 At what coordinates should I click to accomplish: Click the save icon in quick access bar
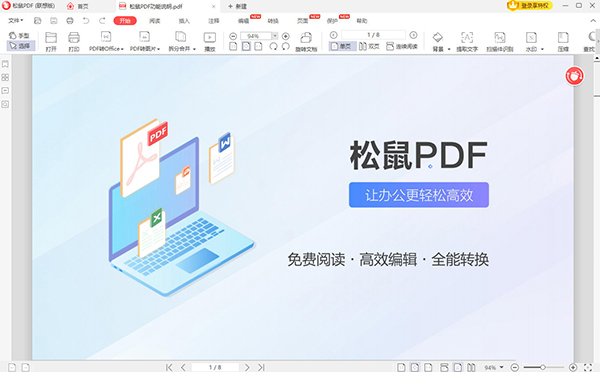pyautogui.click(x=54, y=21)
